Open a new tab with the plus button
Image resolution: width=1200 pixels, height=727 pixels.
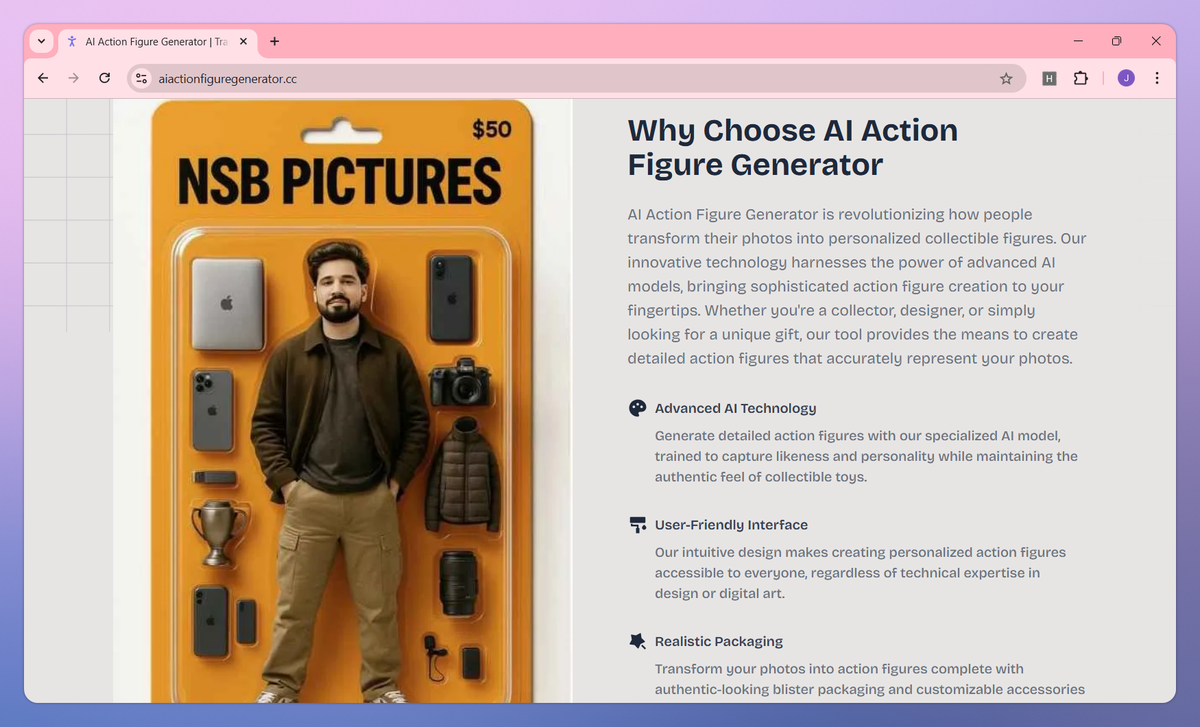[x=274, y=41]
